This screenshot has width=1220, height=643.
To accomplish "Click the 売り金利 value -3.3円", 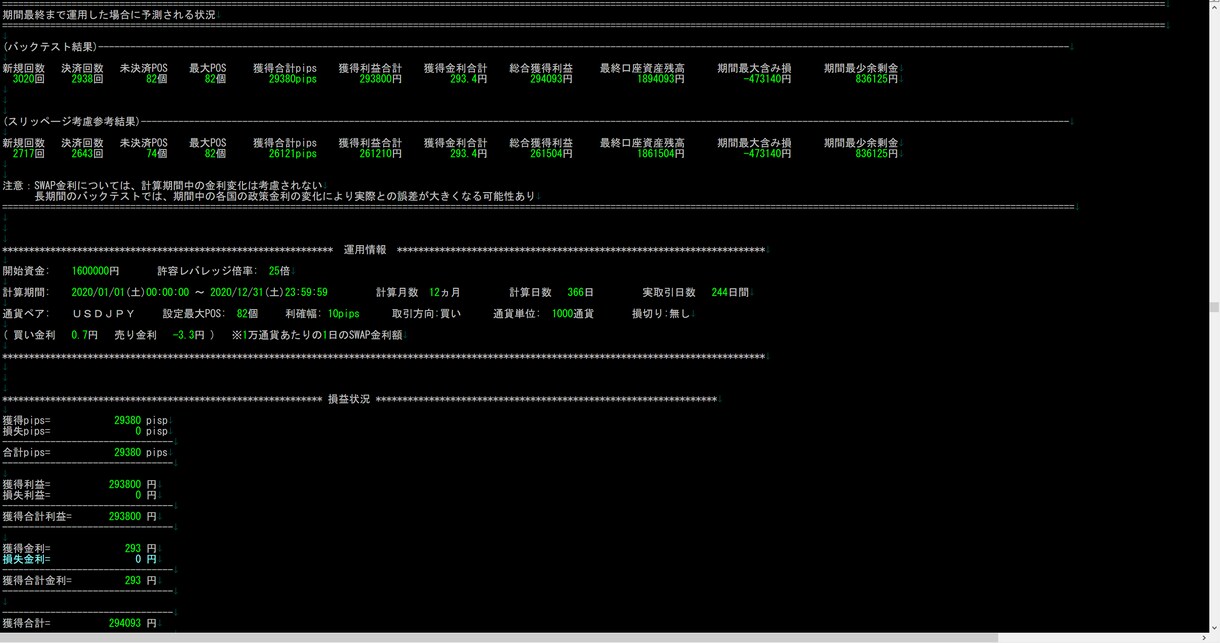I will point(188,335).
